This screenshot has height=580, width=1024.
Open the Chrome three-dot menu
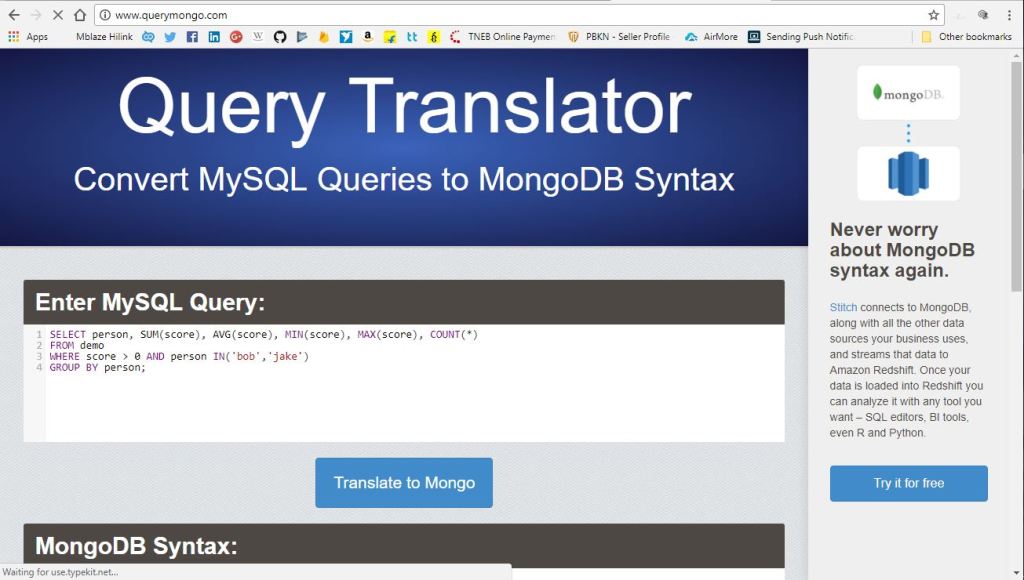point(1009,15)
